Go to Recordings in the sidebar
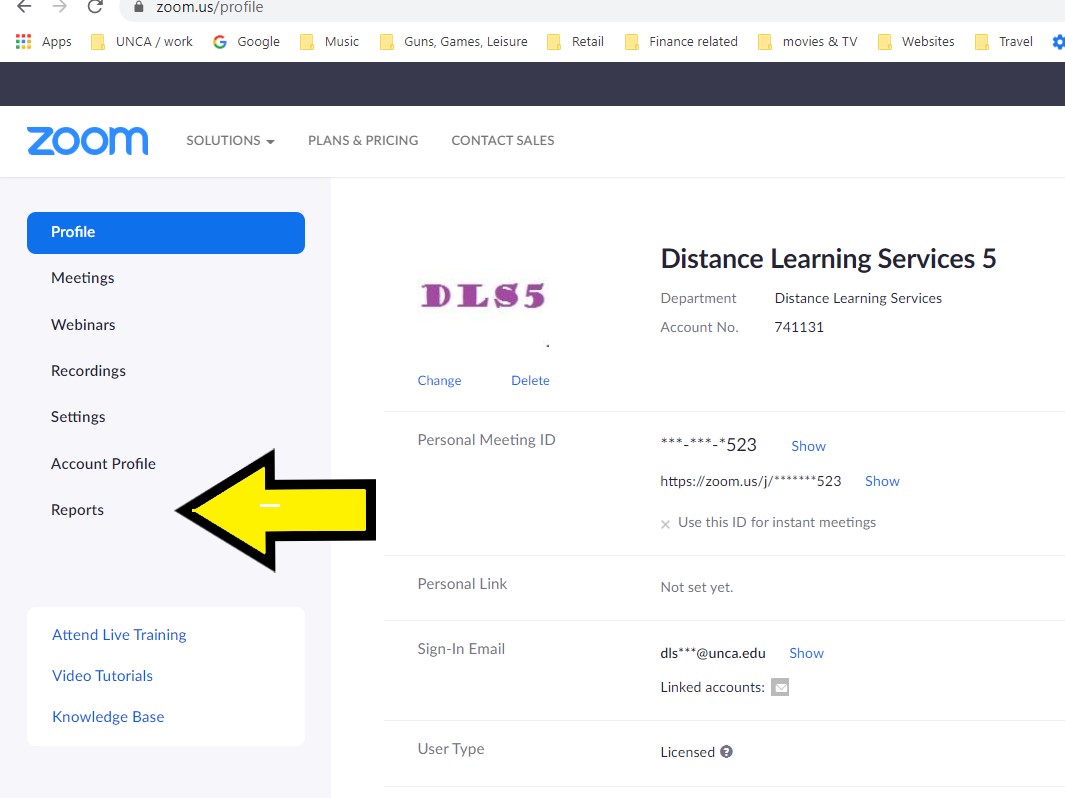Image resolution: width=1065 pixels, height=798 pixels. (x=88, y=371)
